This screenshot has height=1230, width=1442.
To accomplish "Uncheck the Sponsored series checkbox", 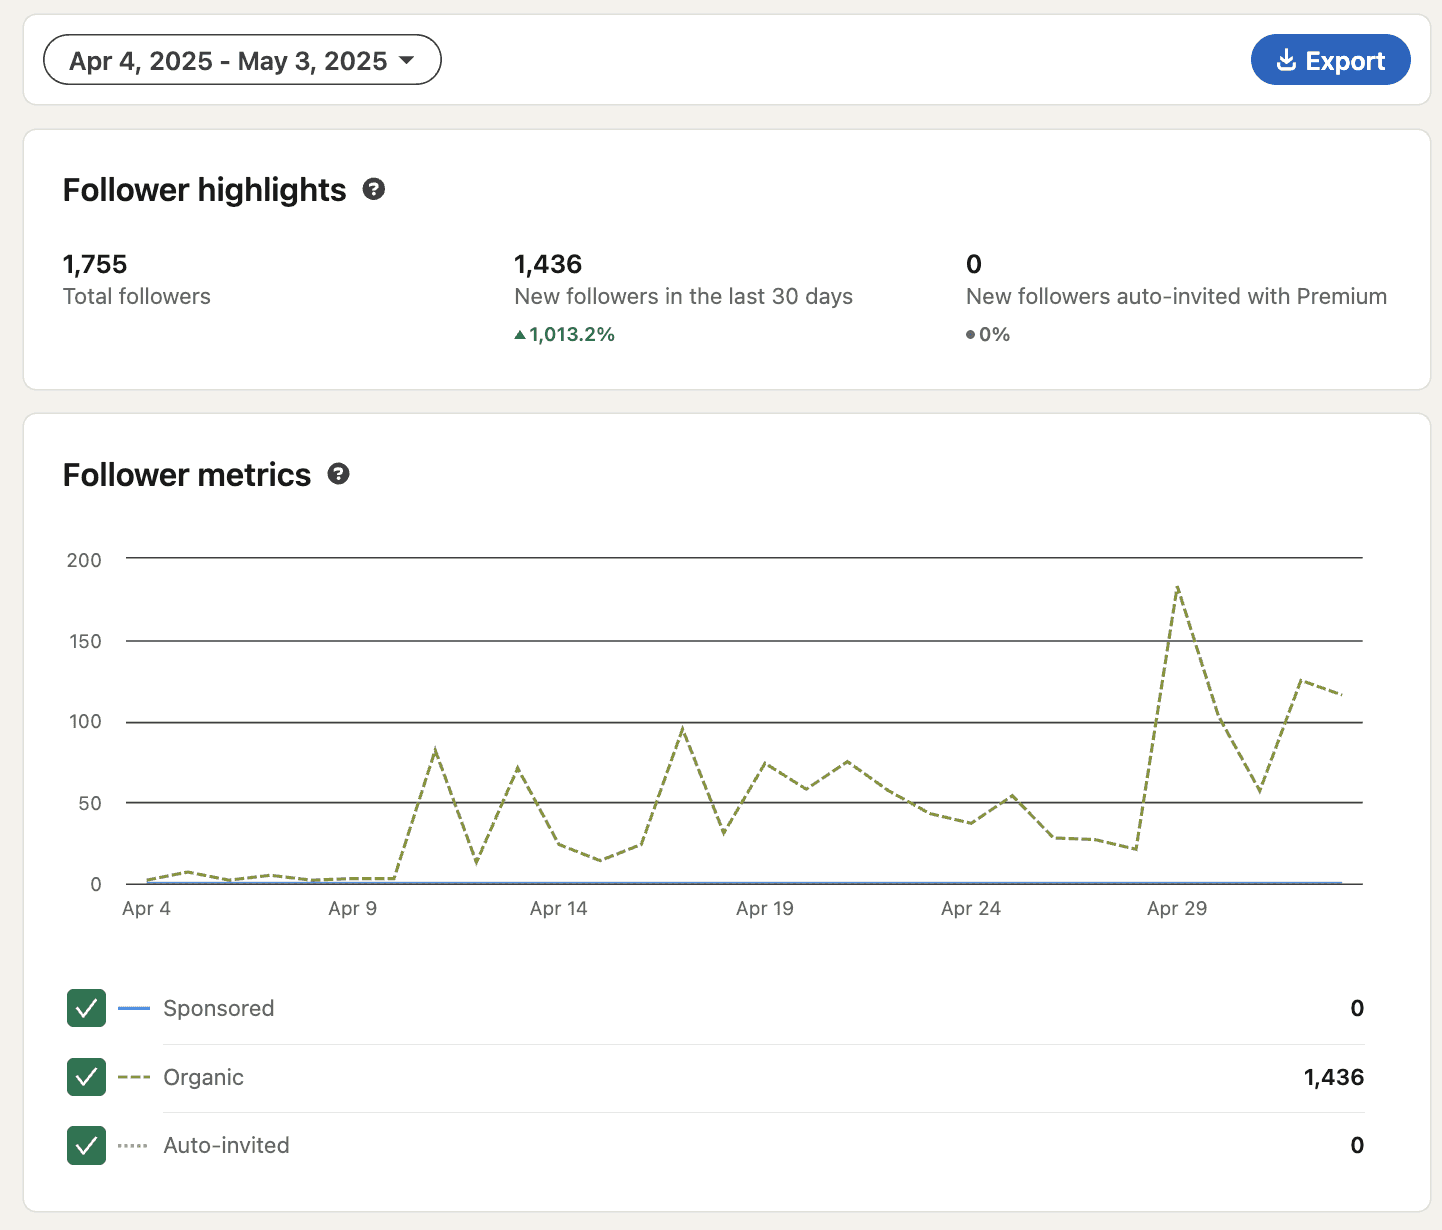I will (86, 1008).
